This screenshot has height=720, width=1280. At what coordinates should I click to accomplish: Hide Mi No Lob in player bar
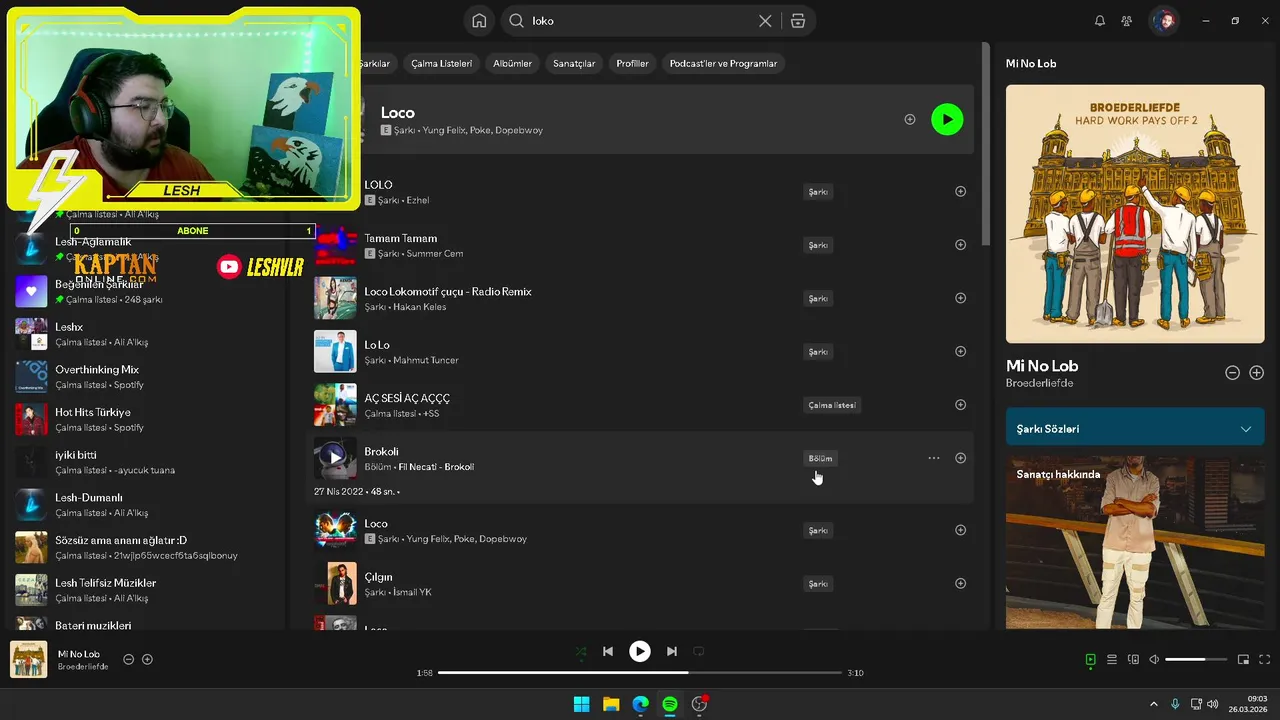pos(128,659)
